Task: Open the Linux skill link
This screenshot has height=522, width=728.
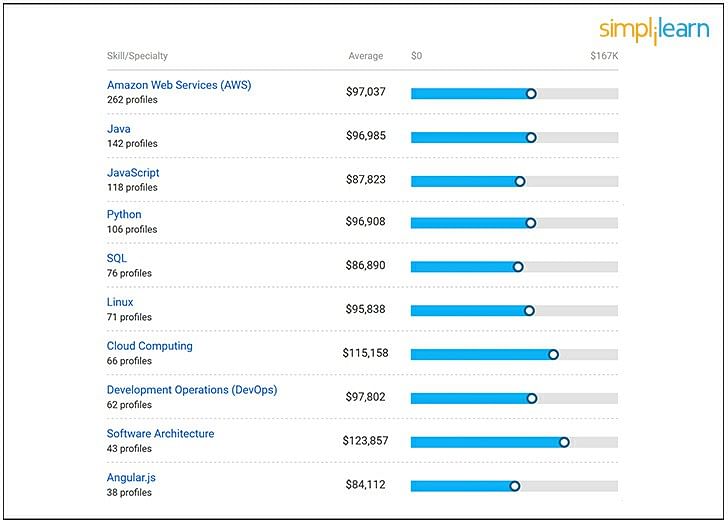Action: tap(120, 302)
